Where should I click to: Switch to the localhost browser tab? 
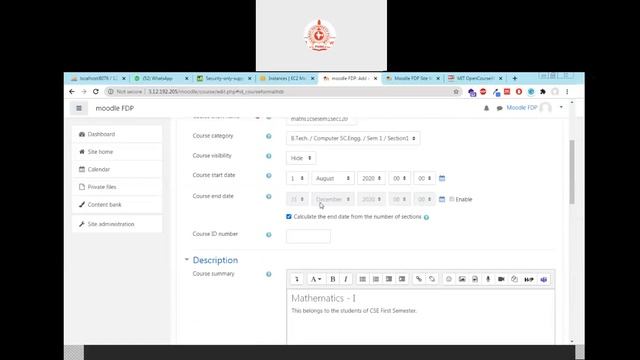tap(98, 78)
